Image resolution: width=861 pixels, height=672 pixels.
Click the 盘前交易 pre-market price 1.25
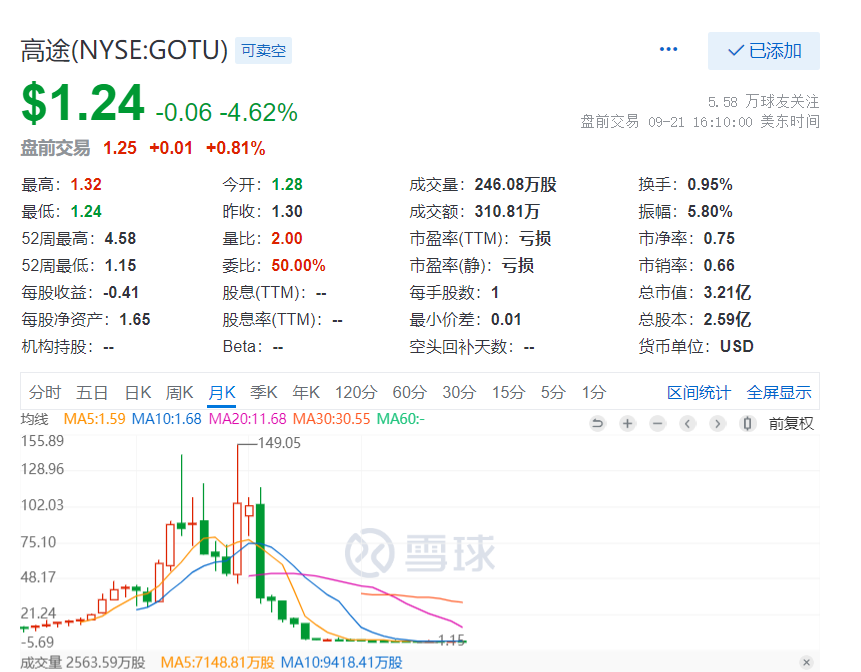[120, 148]
